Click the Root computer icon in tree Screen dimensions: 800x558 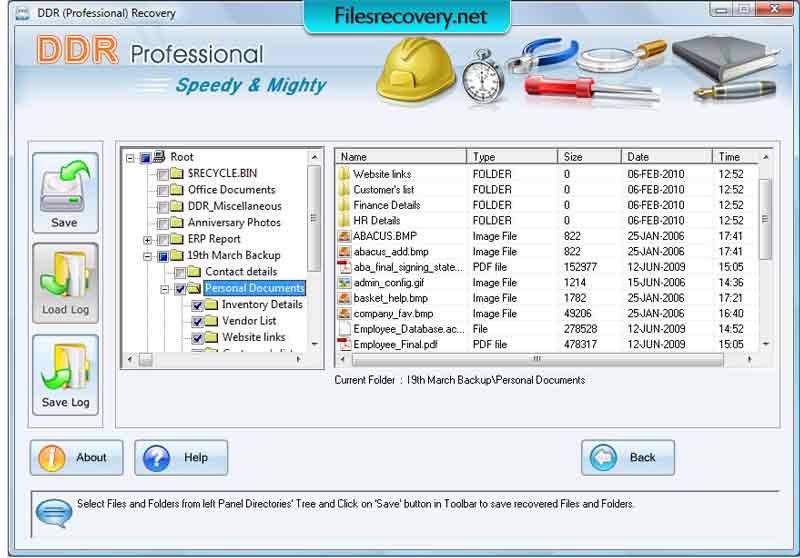click(159, 156)
